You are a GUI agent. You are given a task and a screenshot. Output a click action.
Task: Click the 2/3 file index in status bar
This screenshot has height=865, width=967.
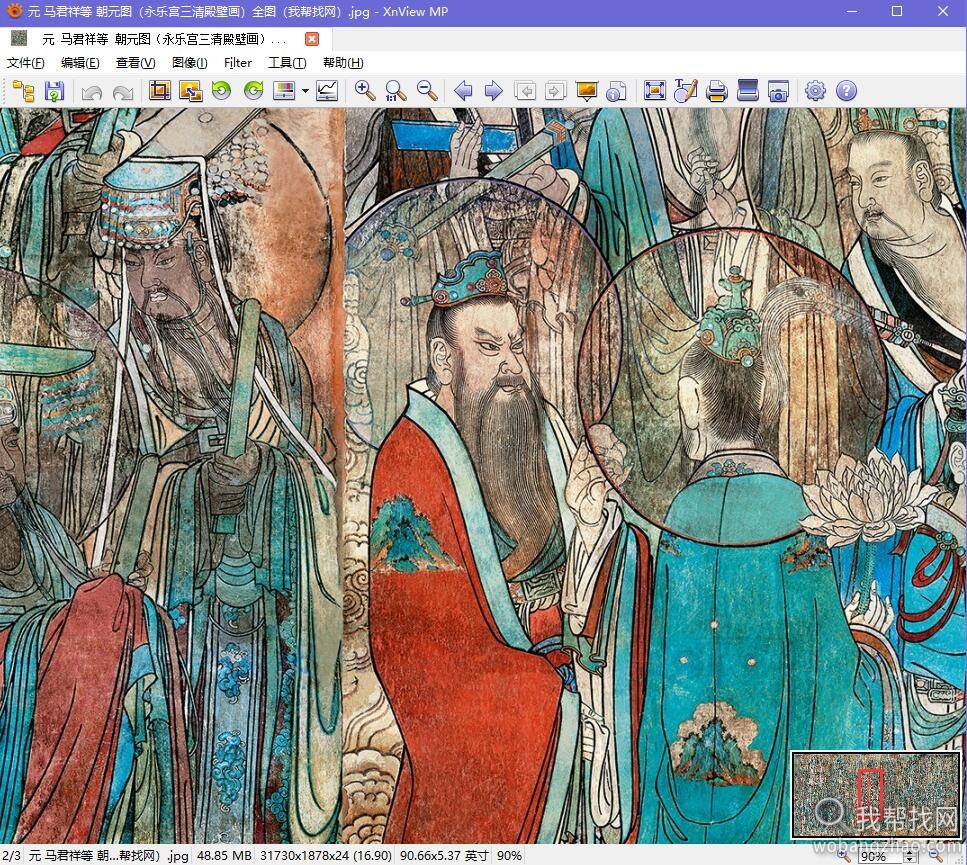click(x=11, y=856)
